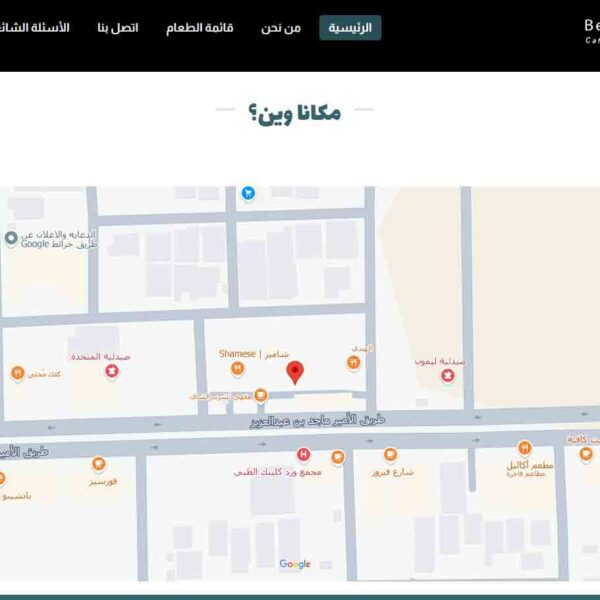This screenshot has height=600, width=600.
Task: Open the الرئيسية home tab
Action: (350, 28)
